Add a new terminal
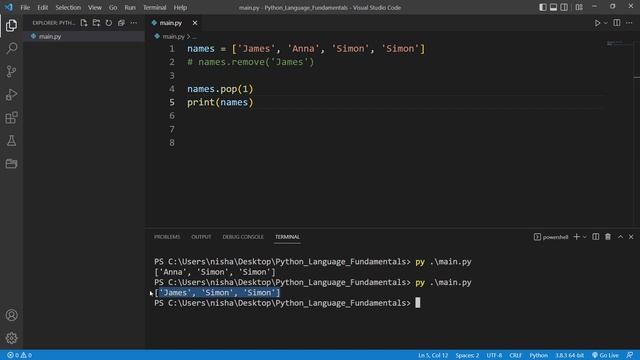This screenshot has width=640, height=360. pyautogui.click(x=576, y=237)
